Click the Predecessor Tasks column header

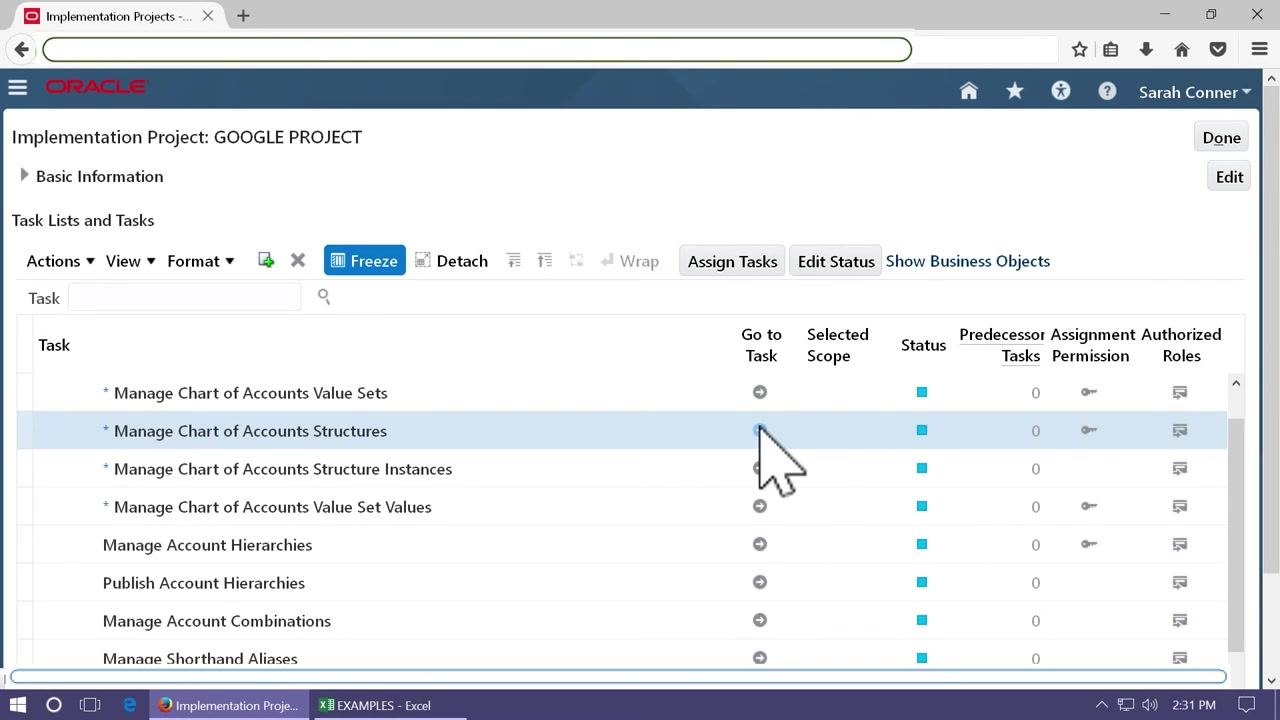click(x=1001, y=345)
